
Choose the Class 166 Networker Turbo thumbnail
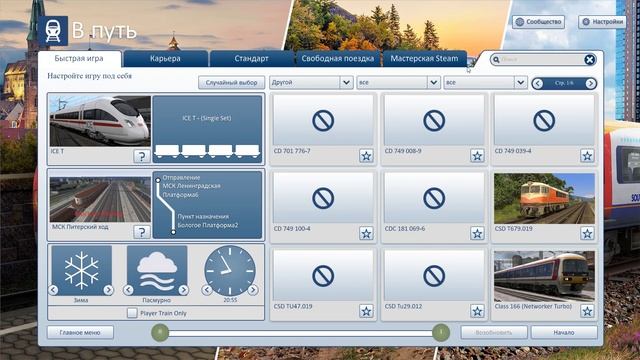544,276
